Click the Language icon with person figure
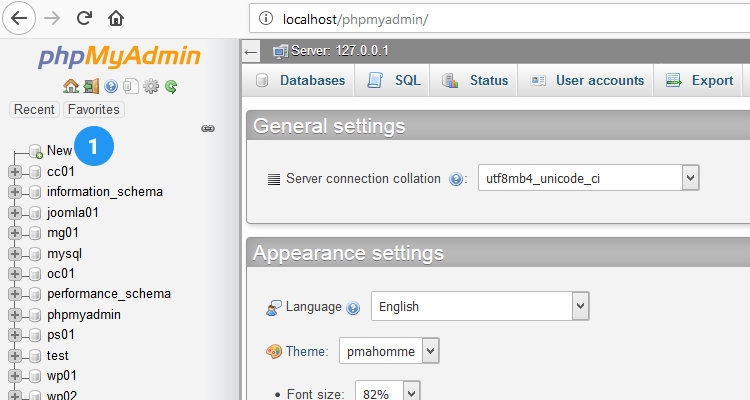 [x=274, y=308]
